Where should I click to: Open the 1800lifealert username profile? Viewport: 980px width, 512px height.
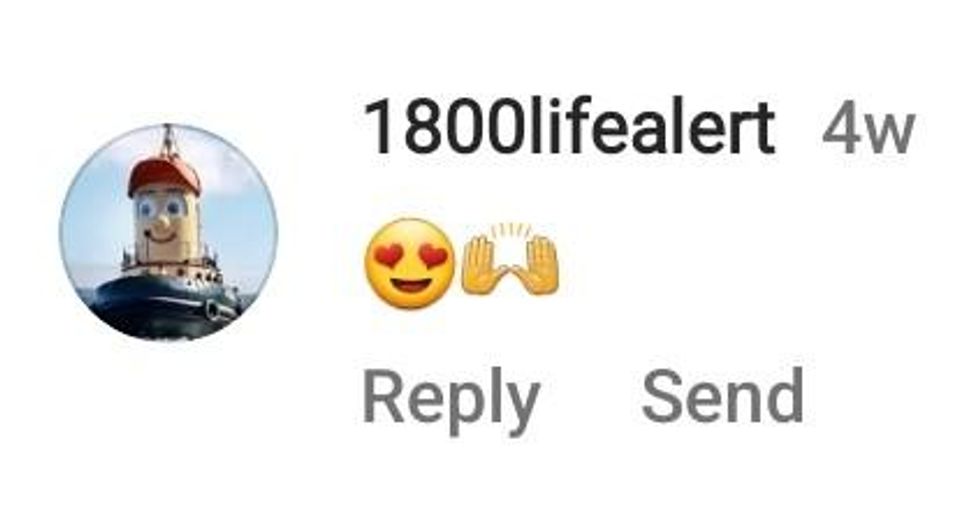pyautogui.click(x=569, y=129)
